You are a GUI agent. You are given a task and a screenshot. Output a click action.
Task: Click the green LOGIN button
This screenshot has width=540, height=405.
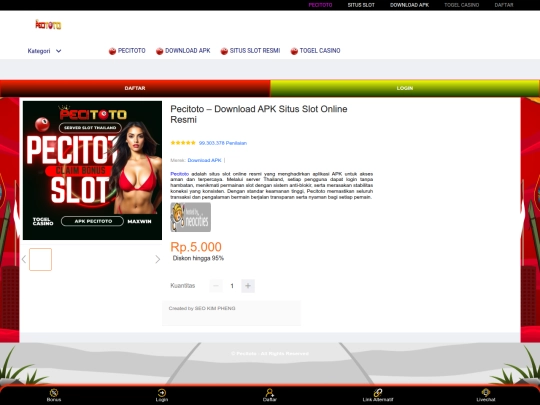click(x=405, y=88)
